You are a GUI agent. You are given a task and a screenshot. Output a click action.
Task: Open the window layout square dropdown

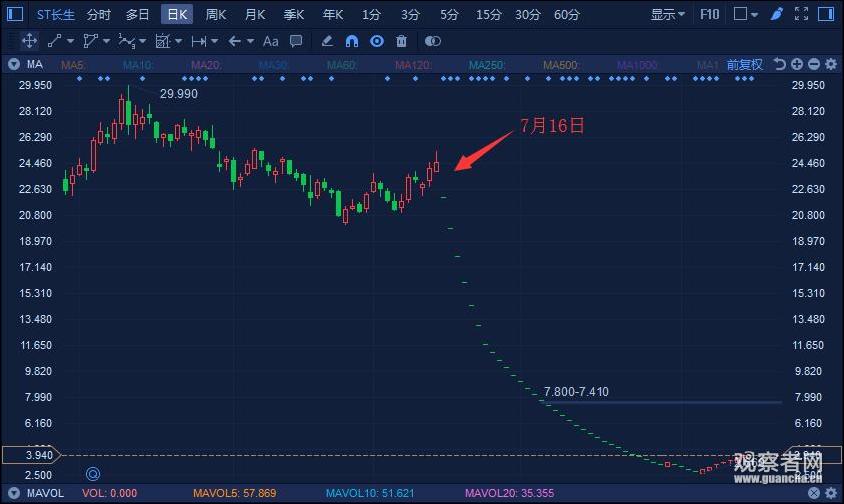point(745,14)
